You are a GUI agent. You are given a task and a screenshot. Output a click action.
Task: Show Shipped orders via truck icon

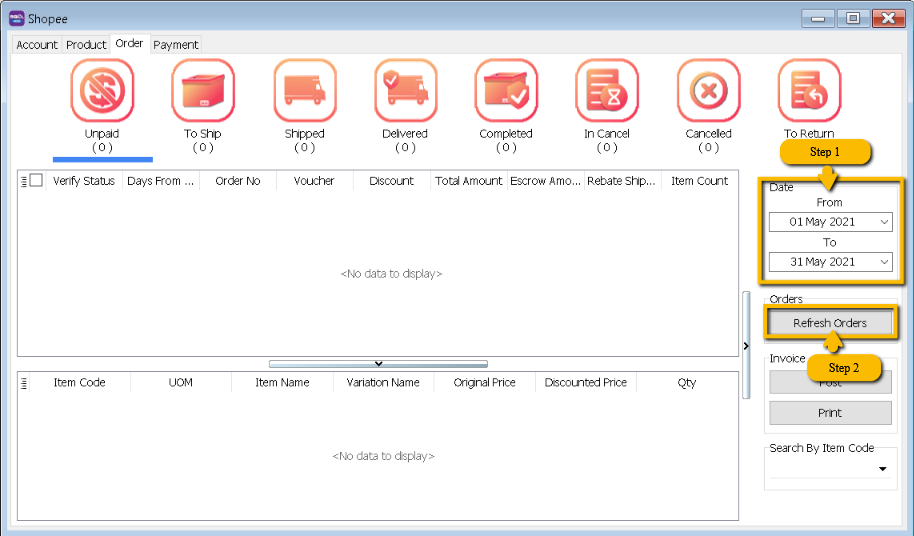tap(305, 91)
